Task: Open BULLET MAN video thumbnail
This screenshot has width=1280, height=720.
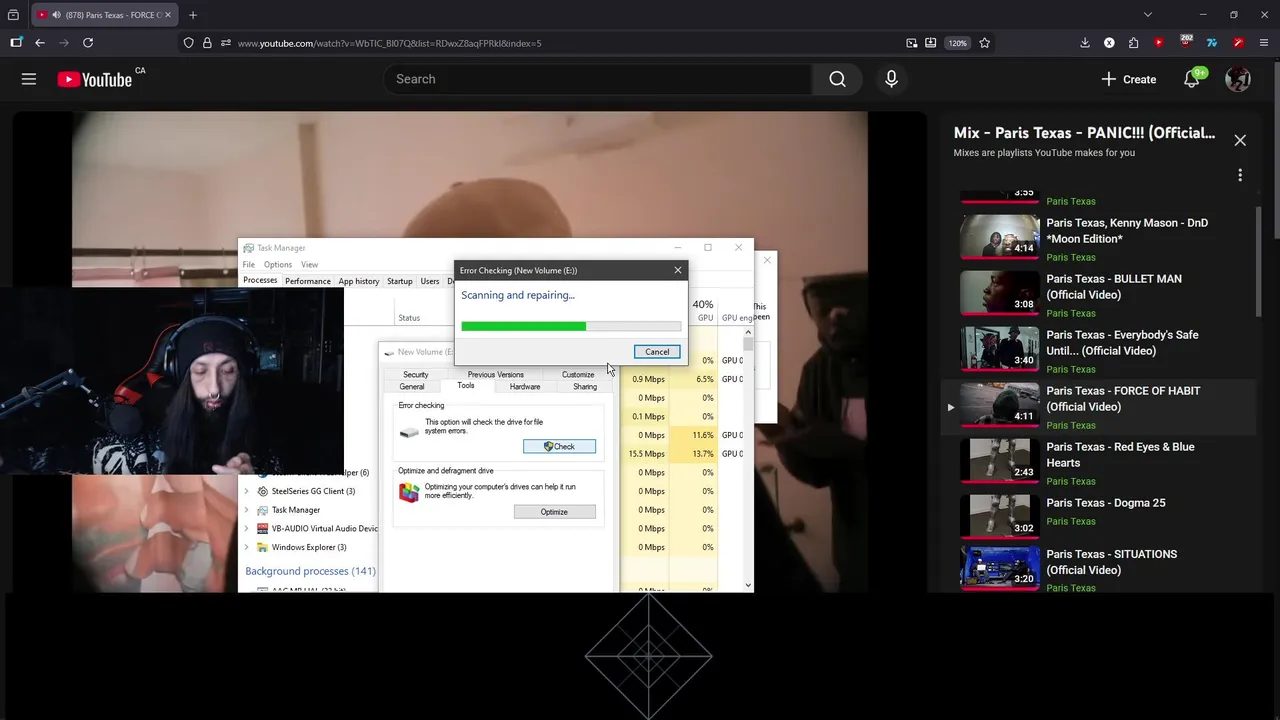Action: click(1000, 293)
